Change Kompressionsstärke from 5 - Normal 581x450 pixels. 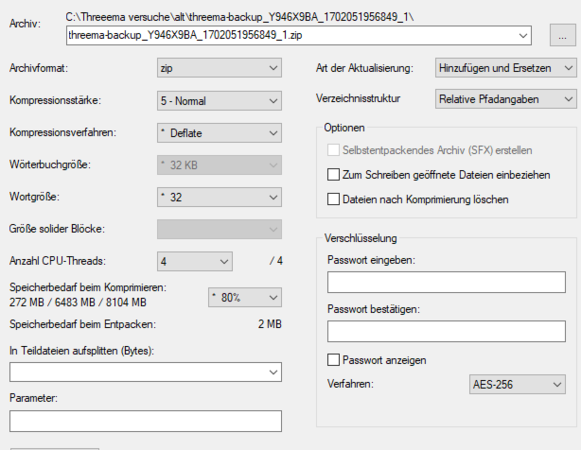pyautogui.click(x=219, y=101)
